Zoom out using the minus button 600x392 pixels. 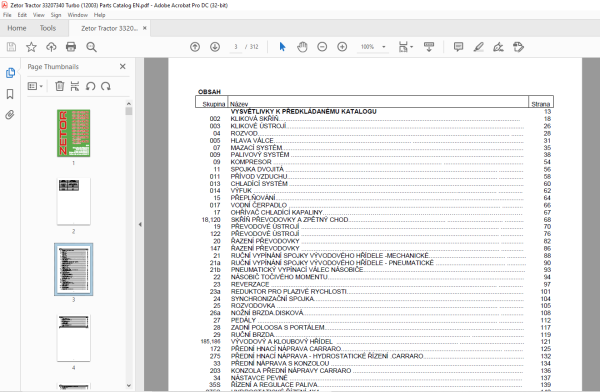tap(322, 47)
